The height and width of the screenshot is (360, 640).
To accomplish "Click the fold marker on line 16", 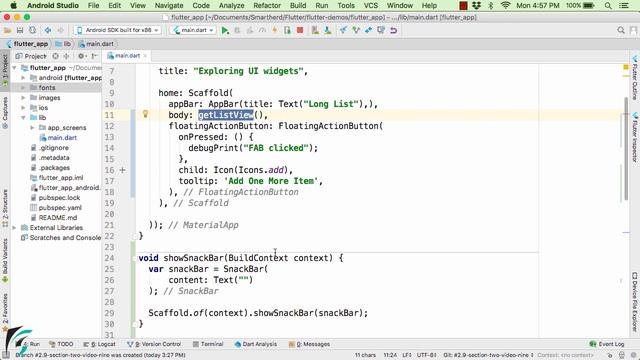I will tap(122, 170).
